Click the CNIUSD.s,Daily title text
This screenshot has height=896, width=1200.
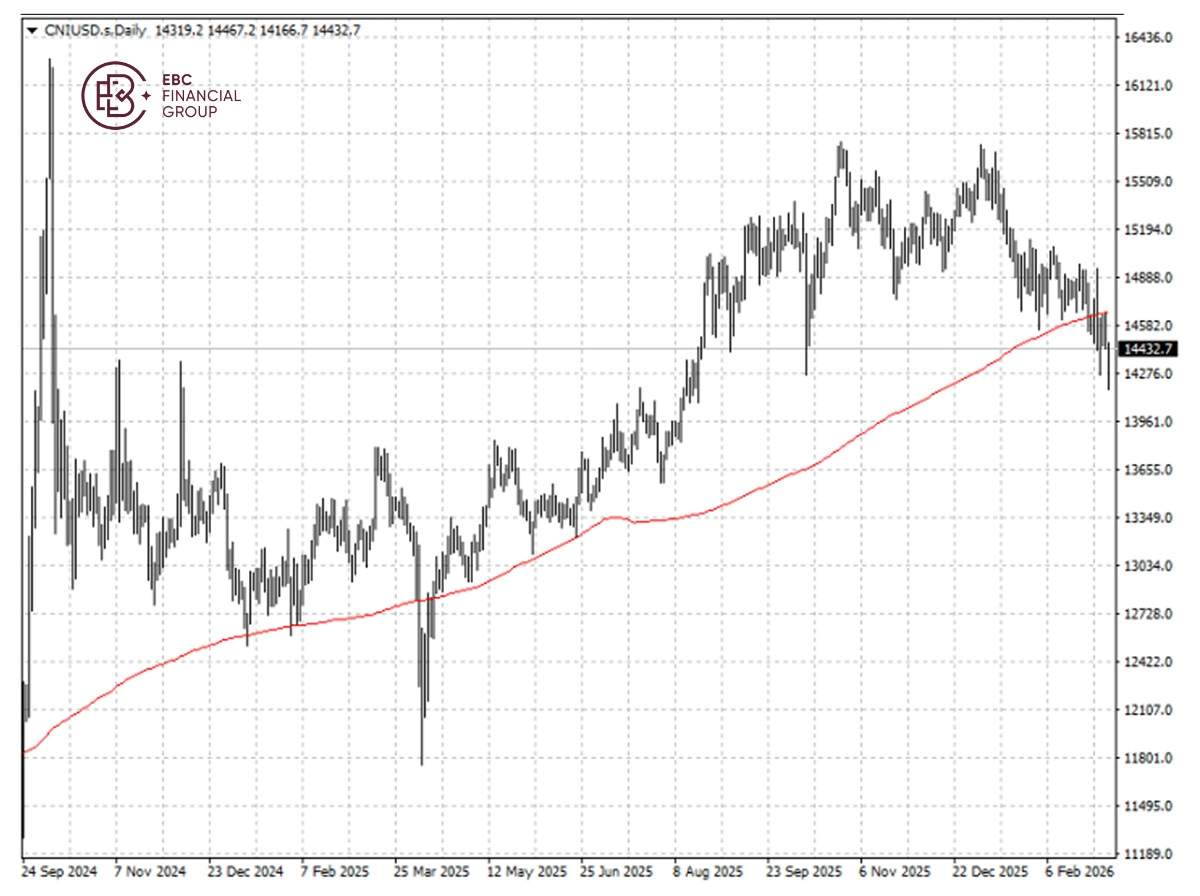click(x=95, y=30)
